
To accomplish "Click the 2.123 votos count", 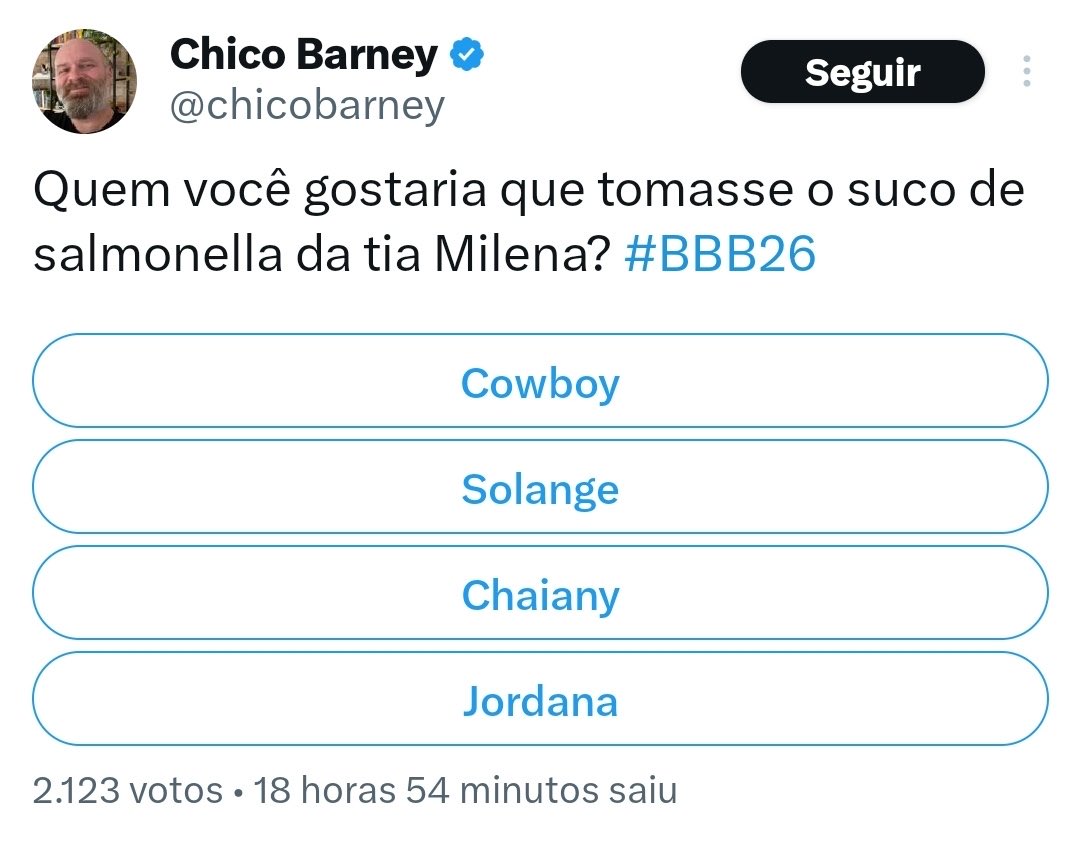I will tap(128, 791).
